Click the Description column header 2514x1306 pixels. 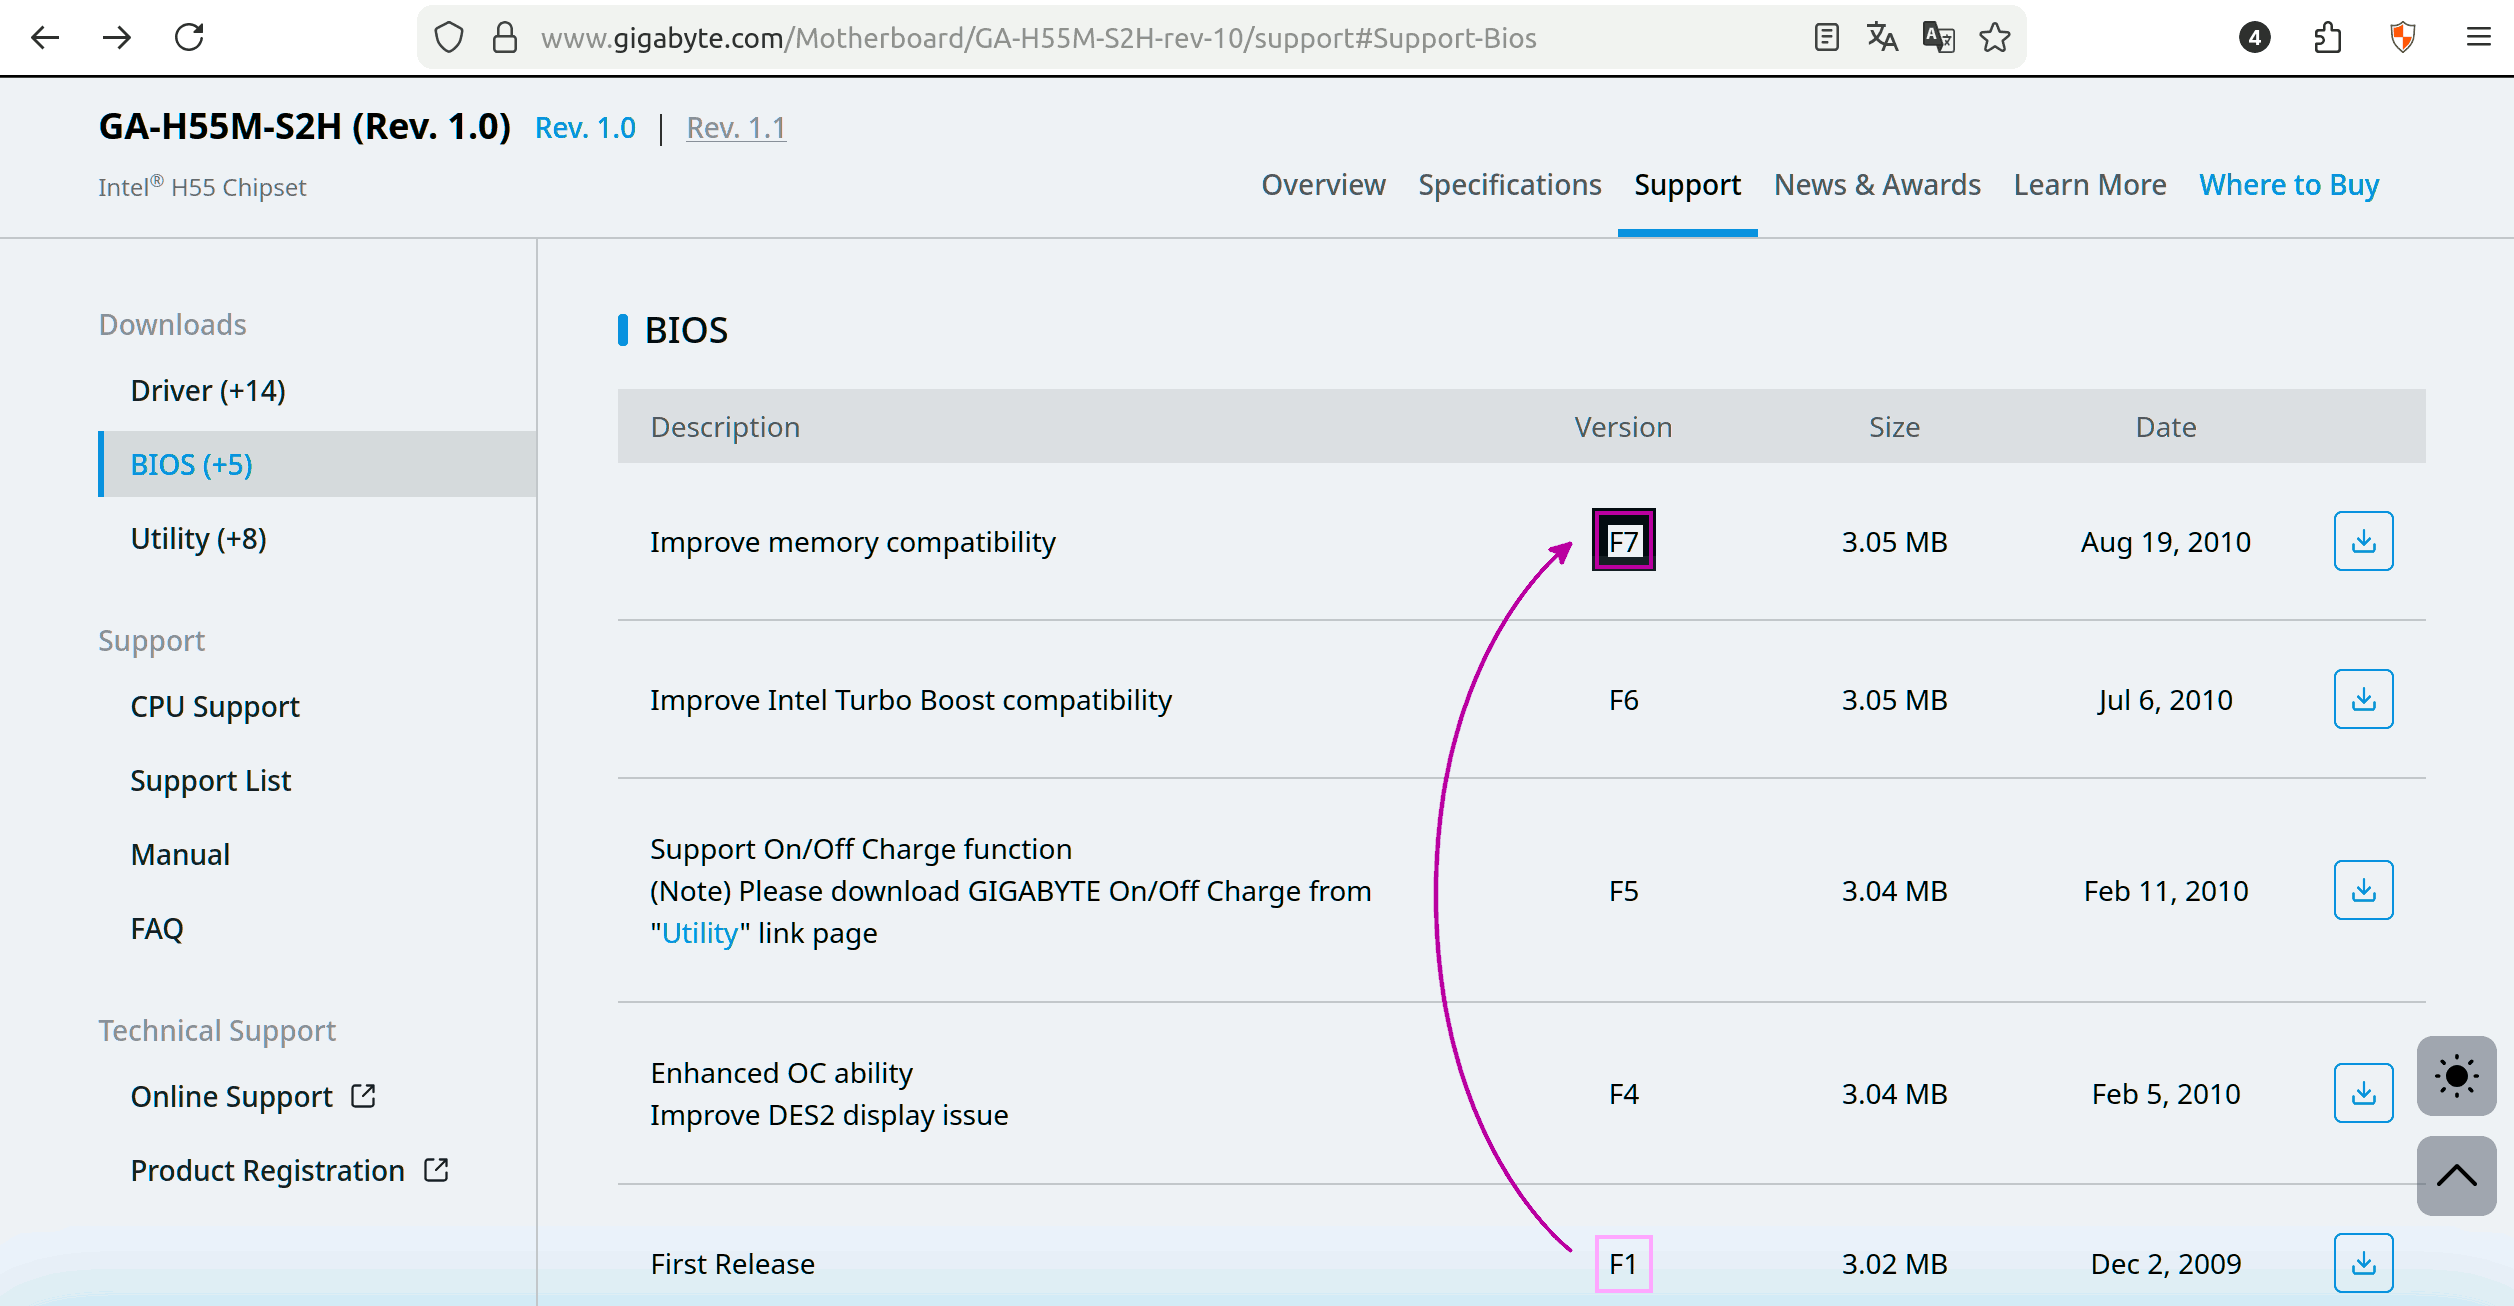[x=725, y=427]
